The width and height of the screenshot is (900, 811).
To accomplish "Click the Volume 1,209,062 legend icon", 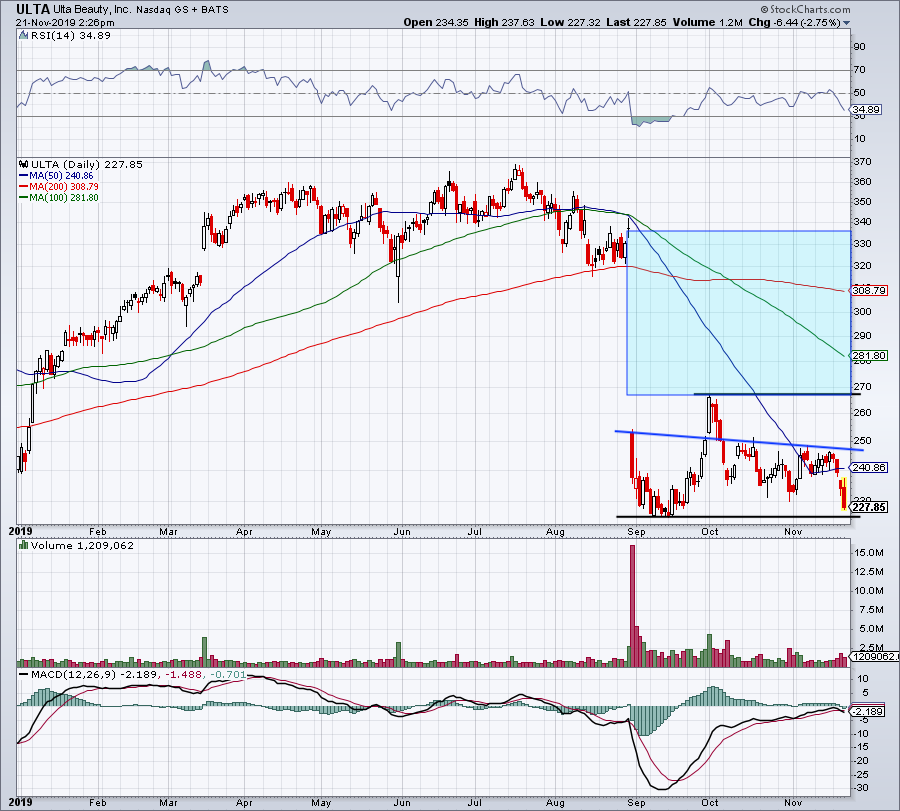I will pyautogui.click(x=24, y=545).
